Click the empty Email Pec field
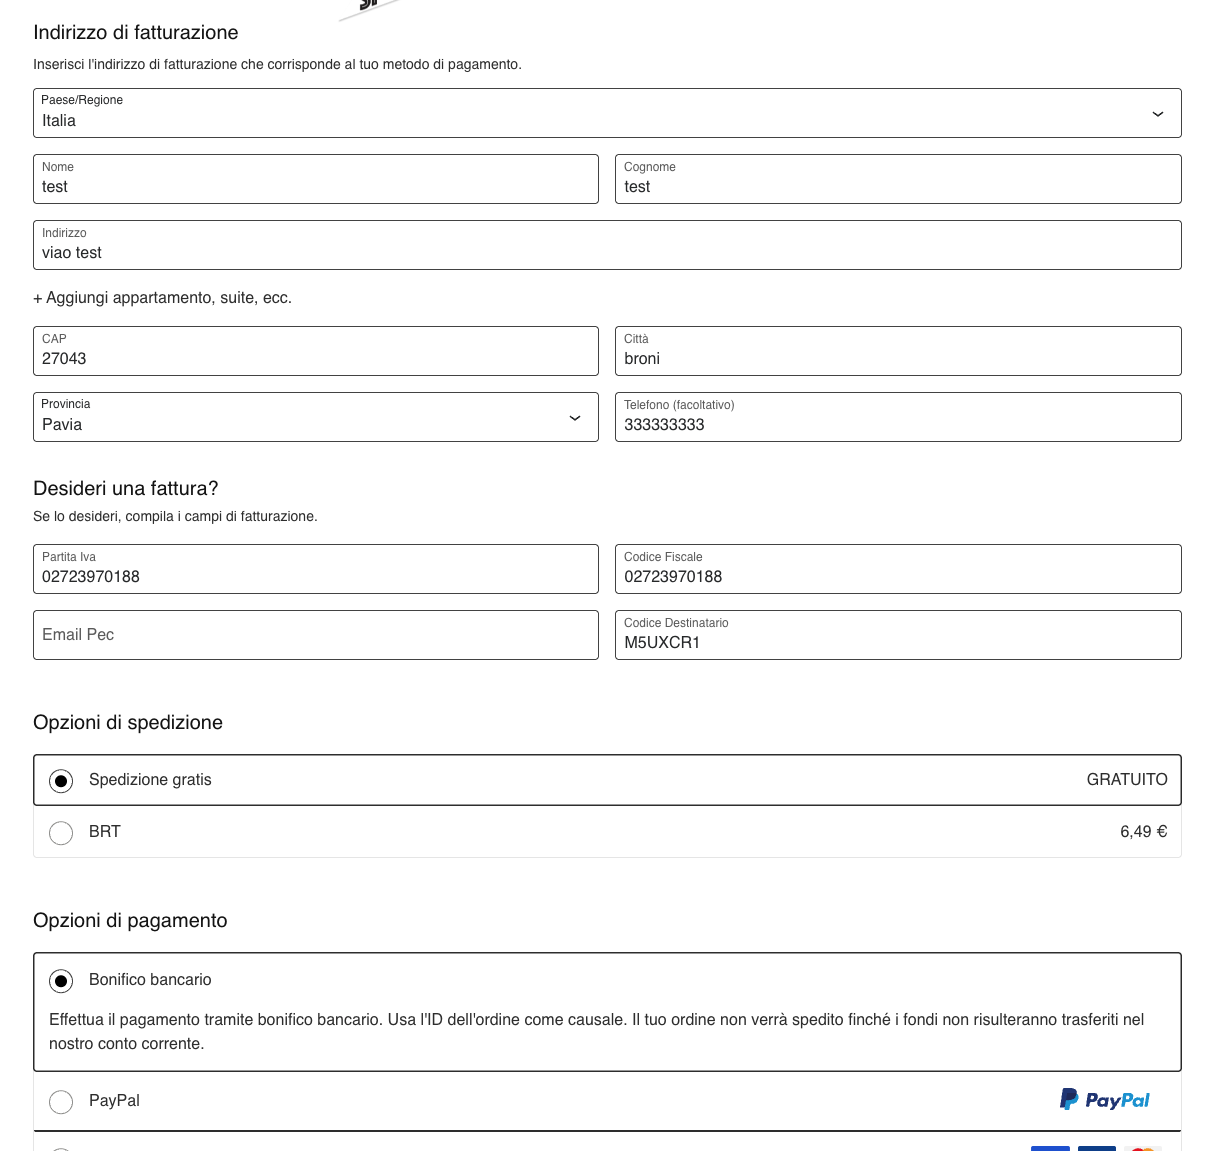The height and width of the screenshot is (1151, 1225). (316, 636)
